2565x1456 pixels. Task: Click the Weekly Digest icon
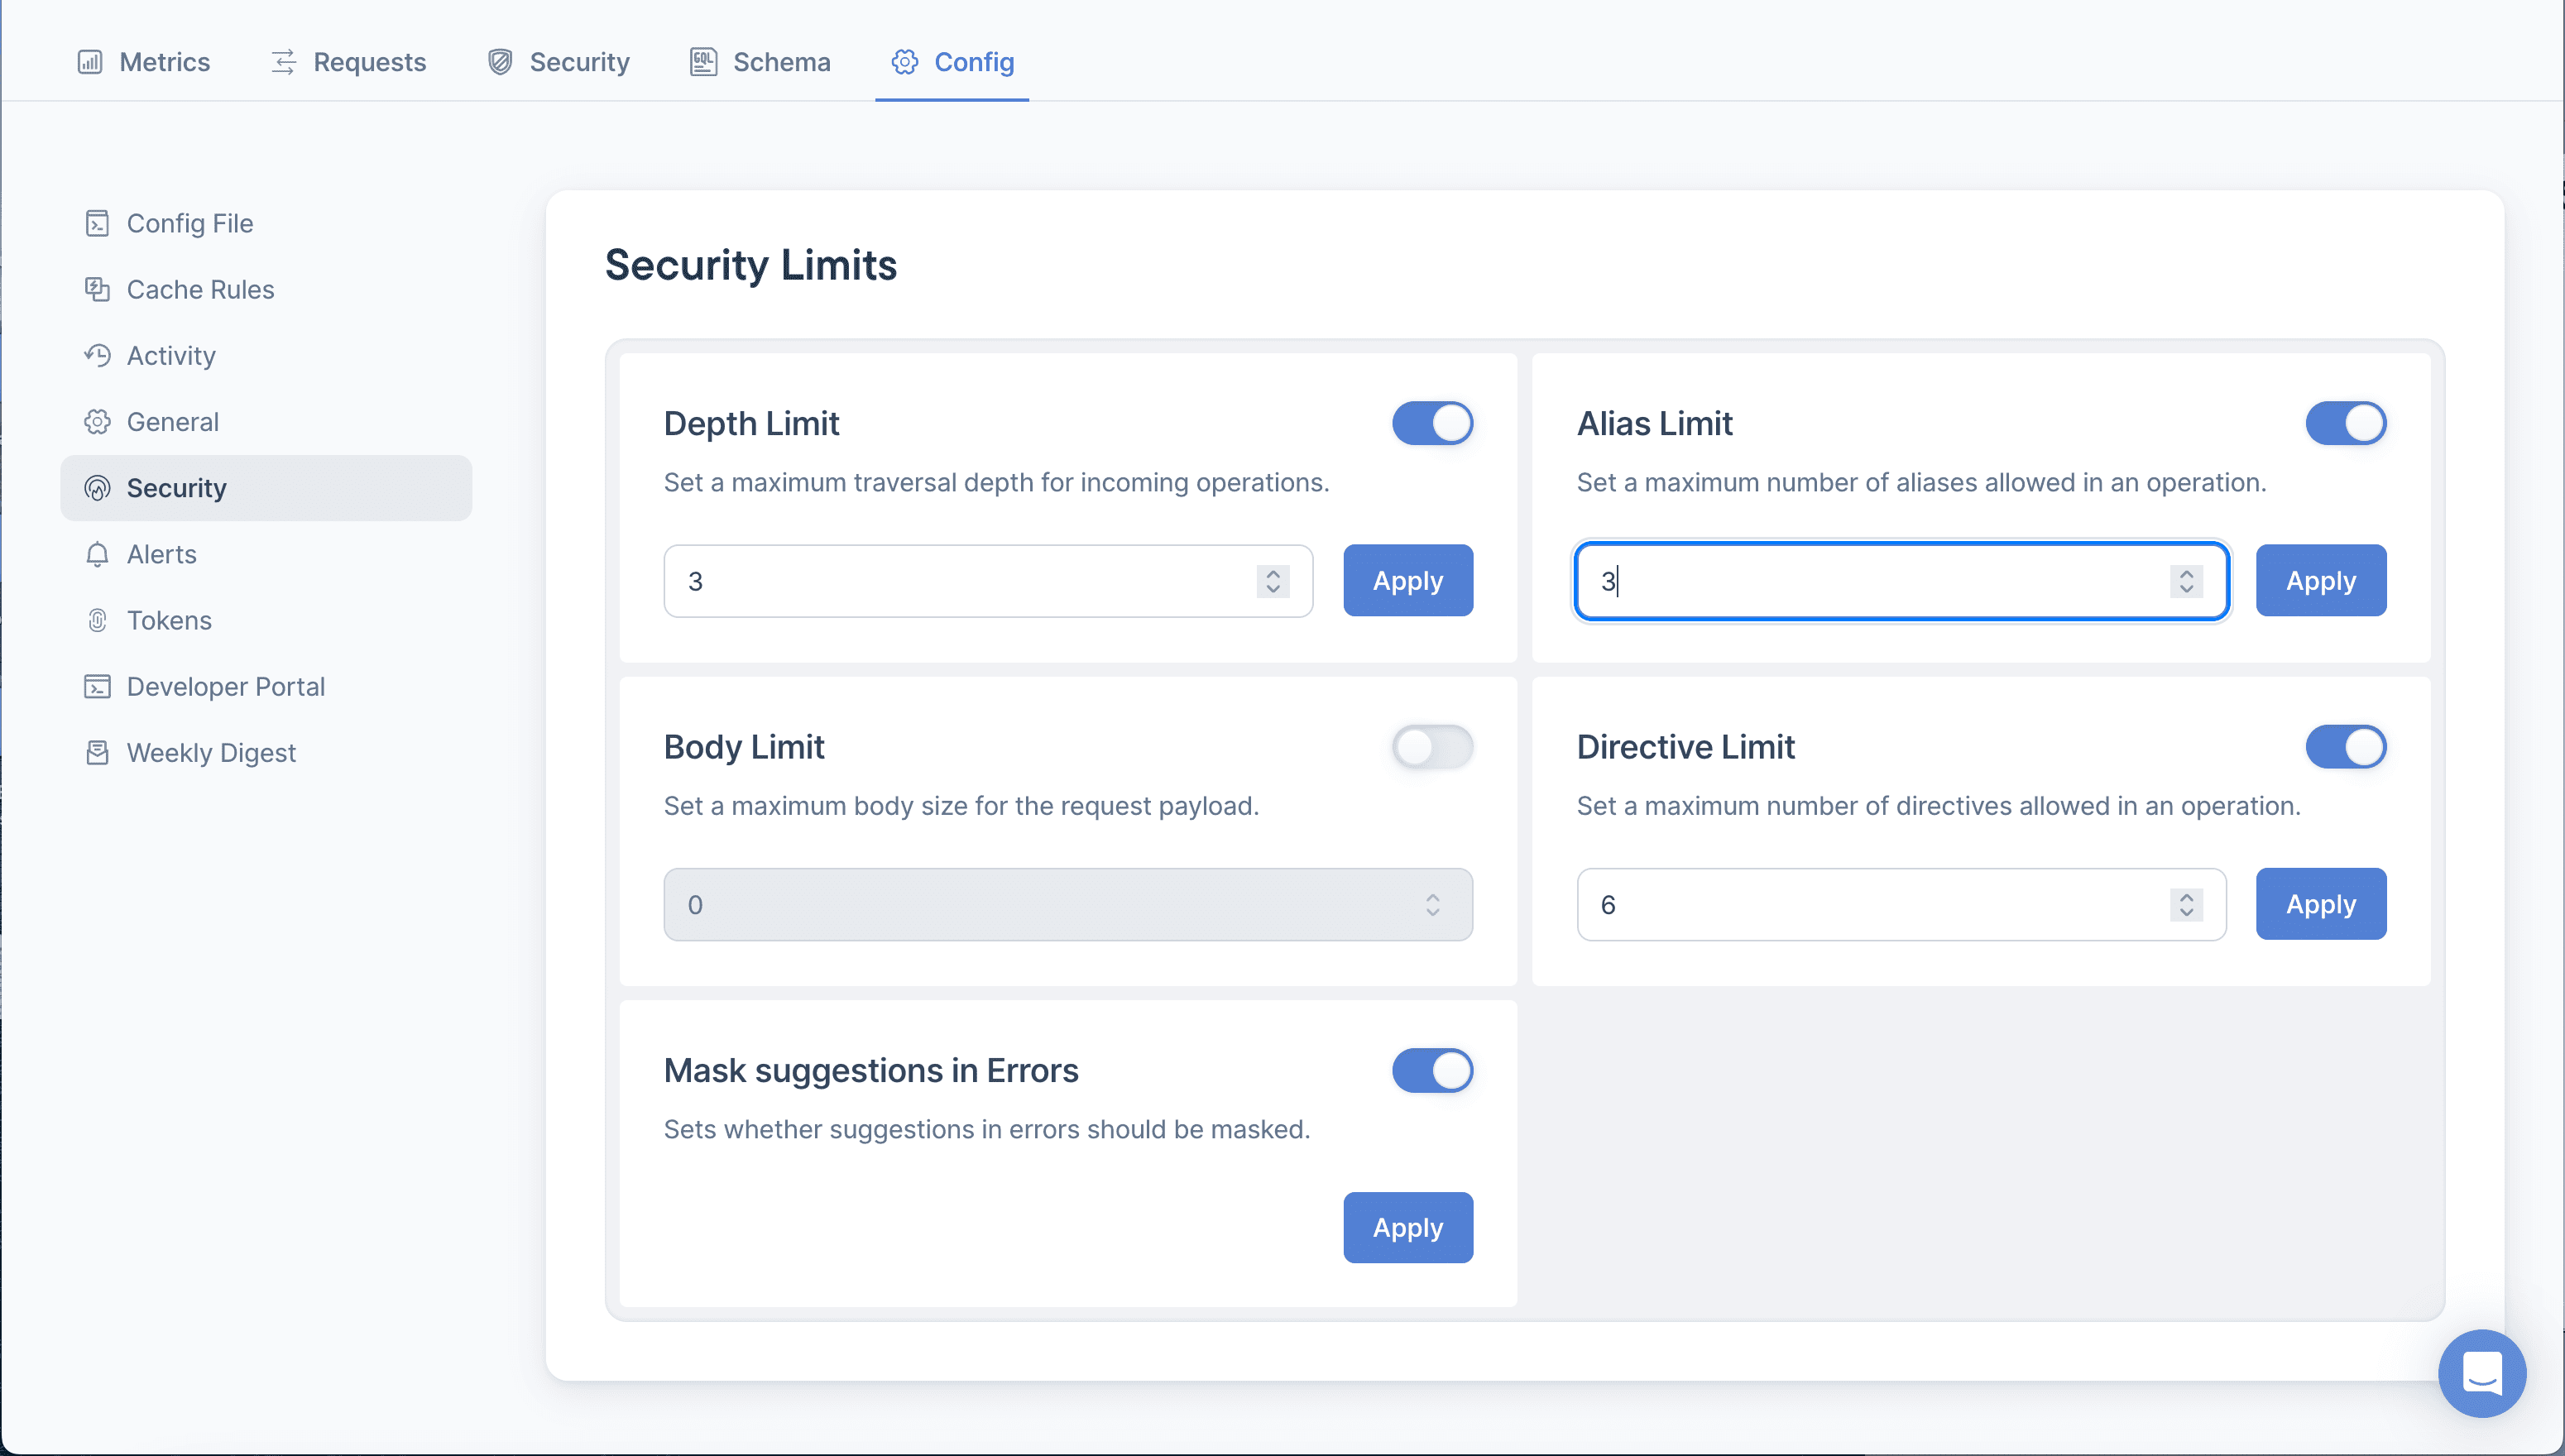click(x=97, y=753)
